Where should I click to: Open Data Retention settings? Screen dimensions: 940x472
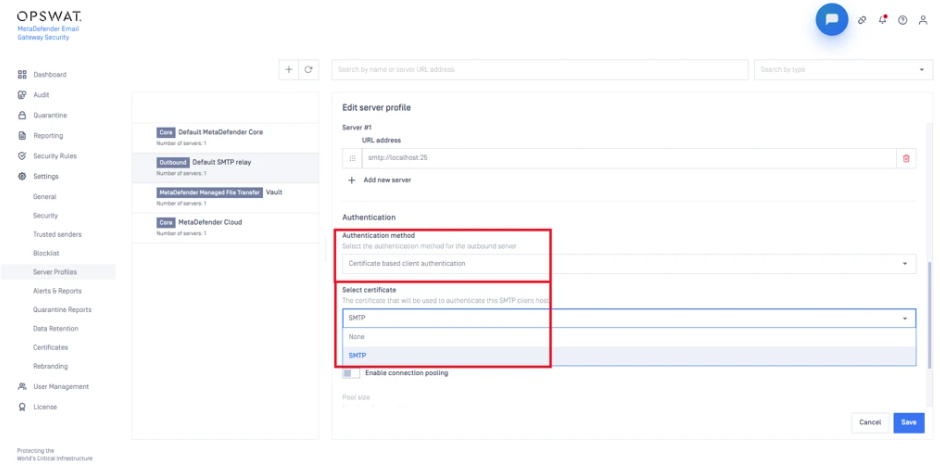56,329
